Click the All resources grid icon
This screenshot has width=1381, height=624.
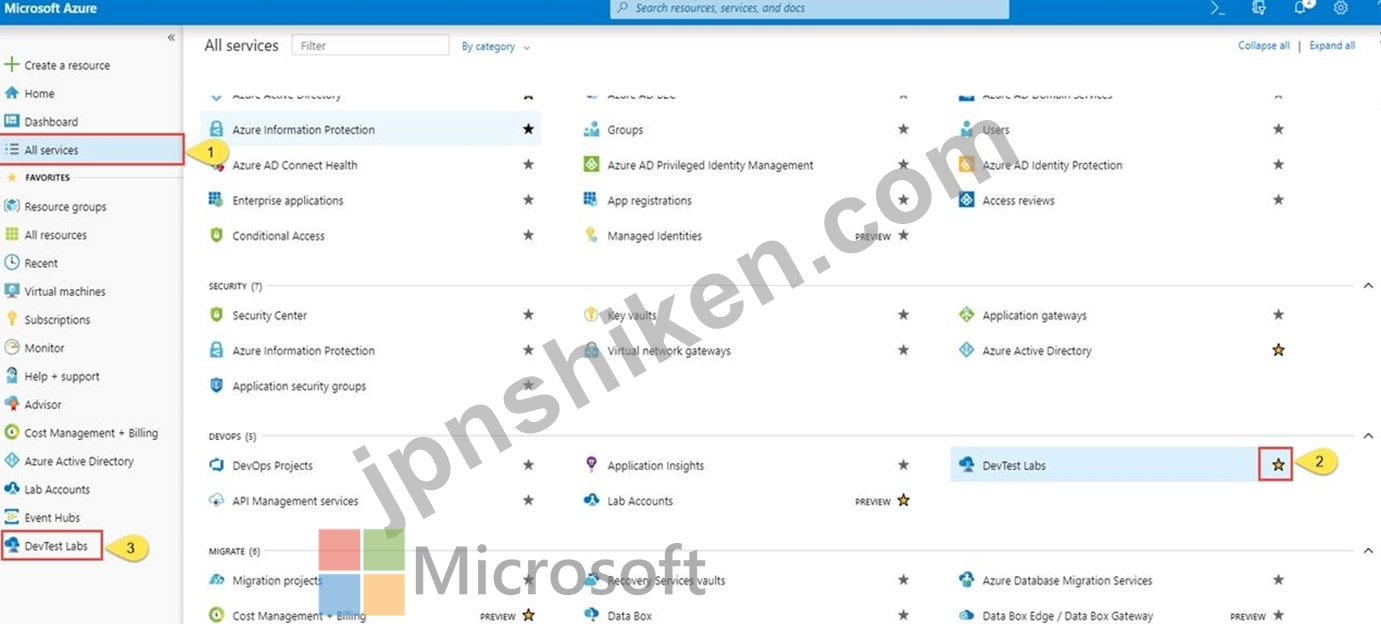(12, 234)
